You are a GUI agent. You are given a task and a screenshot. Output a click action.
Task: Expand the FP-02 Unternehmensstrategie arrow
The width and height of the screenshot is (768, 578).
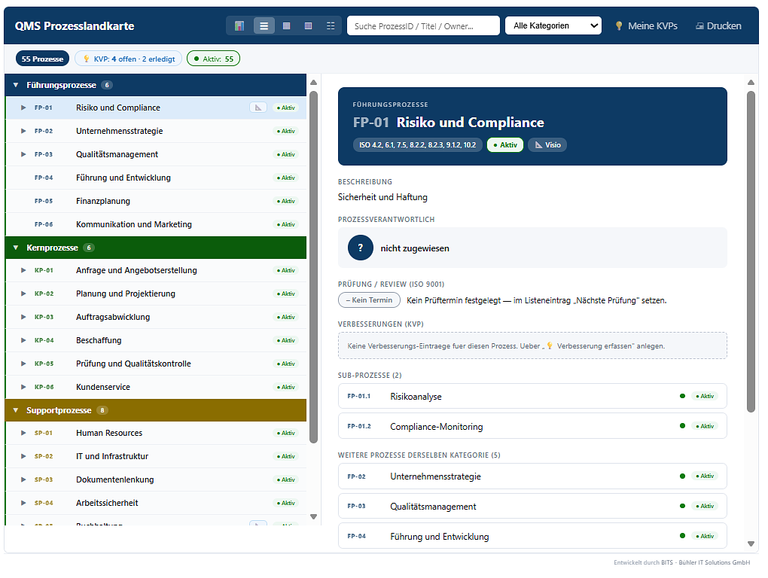tap(23, 131)
